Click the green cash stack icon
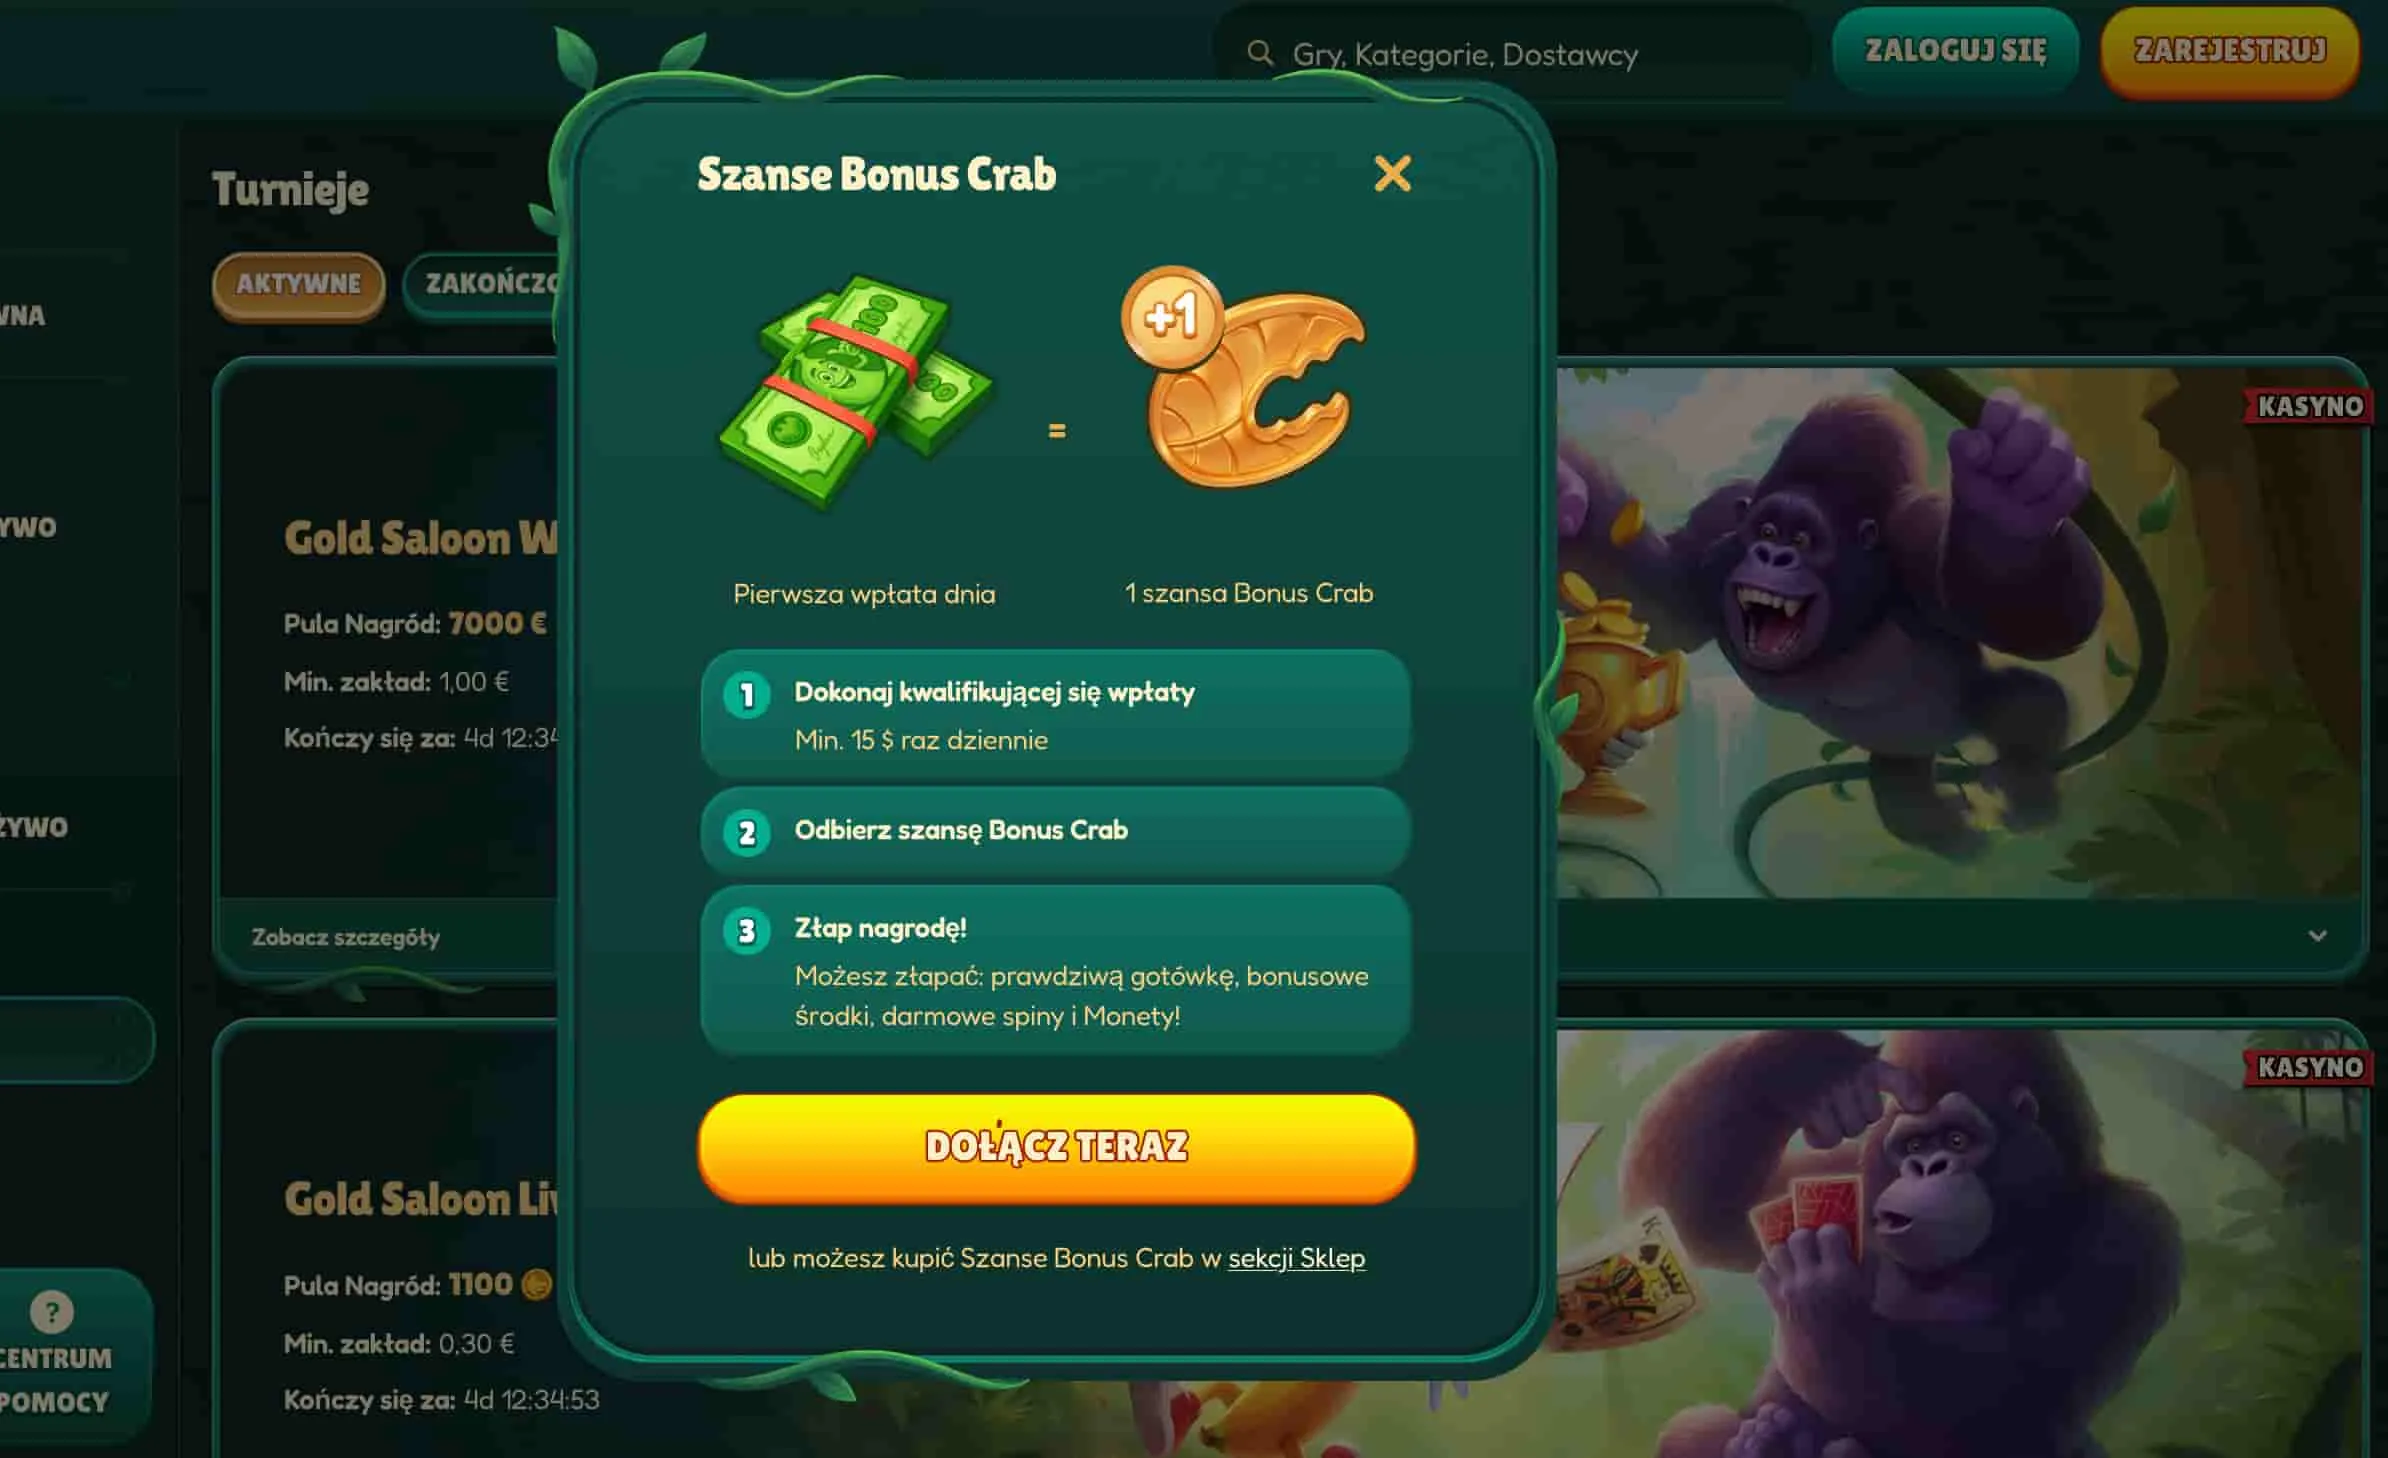Viewport: 2388px width, 1458px height. point(856,391)
